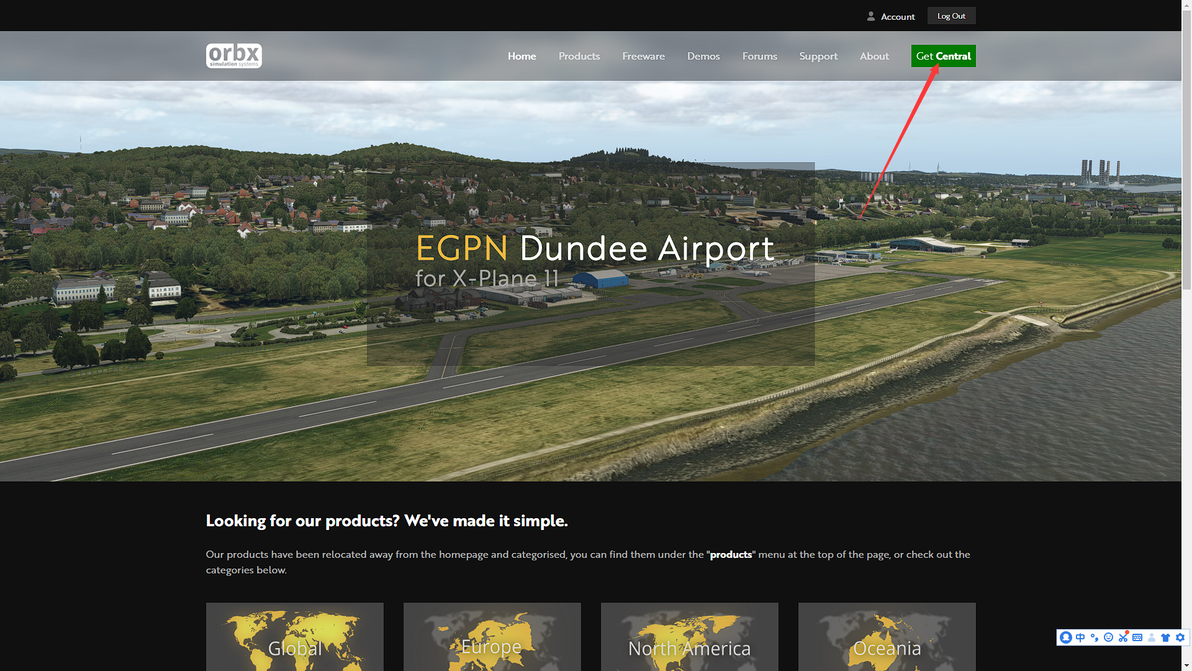The image size is (1192, 671).
Task: Open the Global category card
Action: coord(294,637)
